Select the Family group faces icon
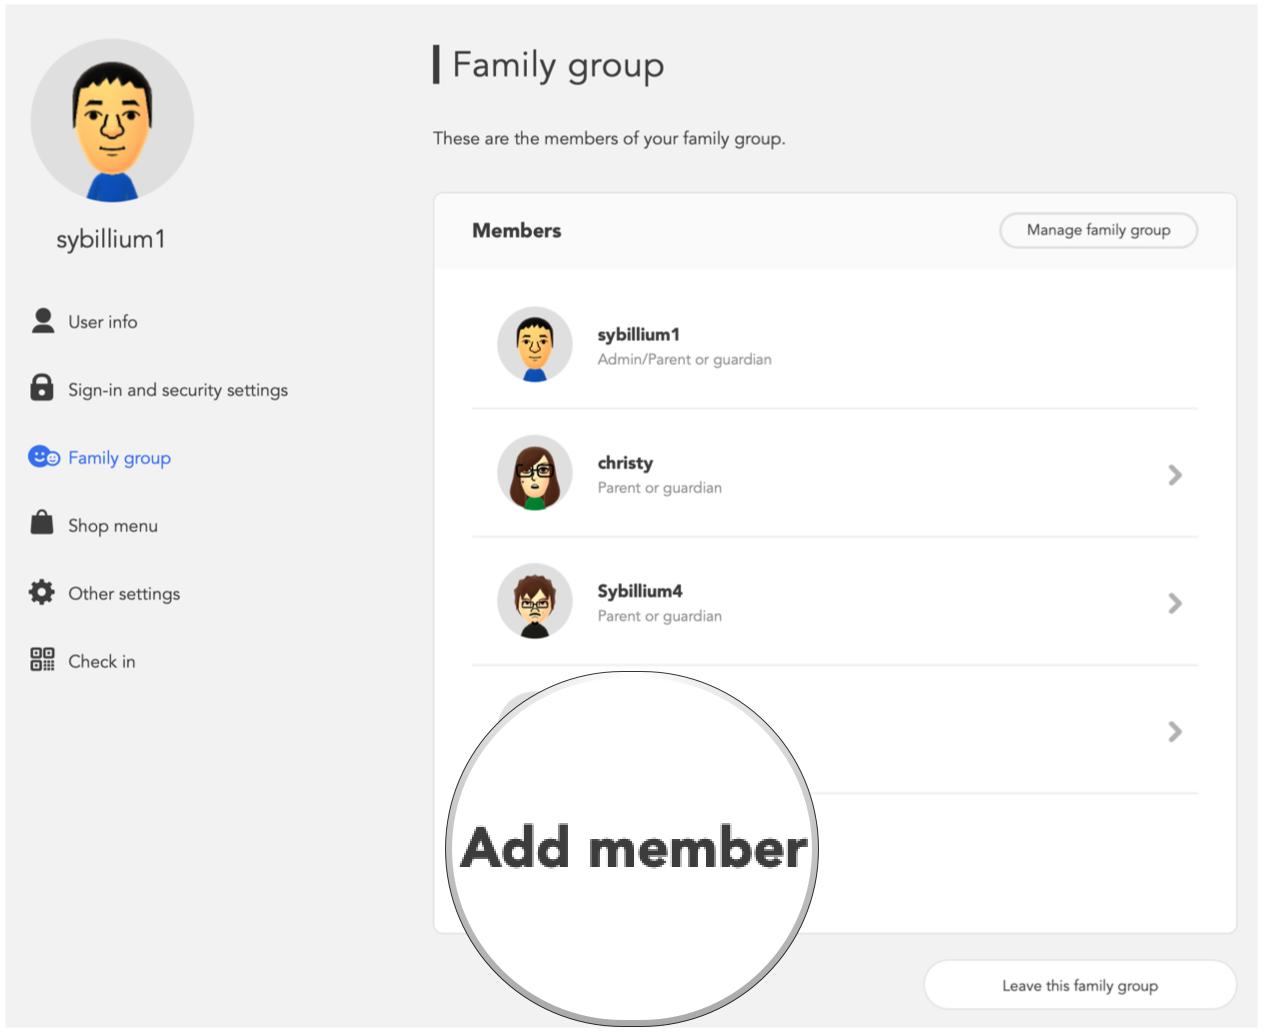The width and height of the screenshot is (1264, 1034). click(40, 457)
